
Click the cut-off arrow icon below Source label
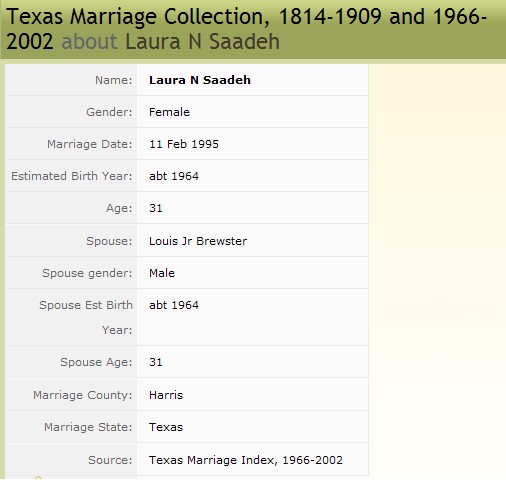pyautogui.click(x=38, y=478)
